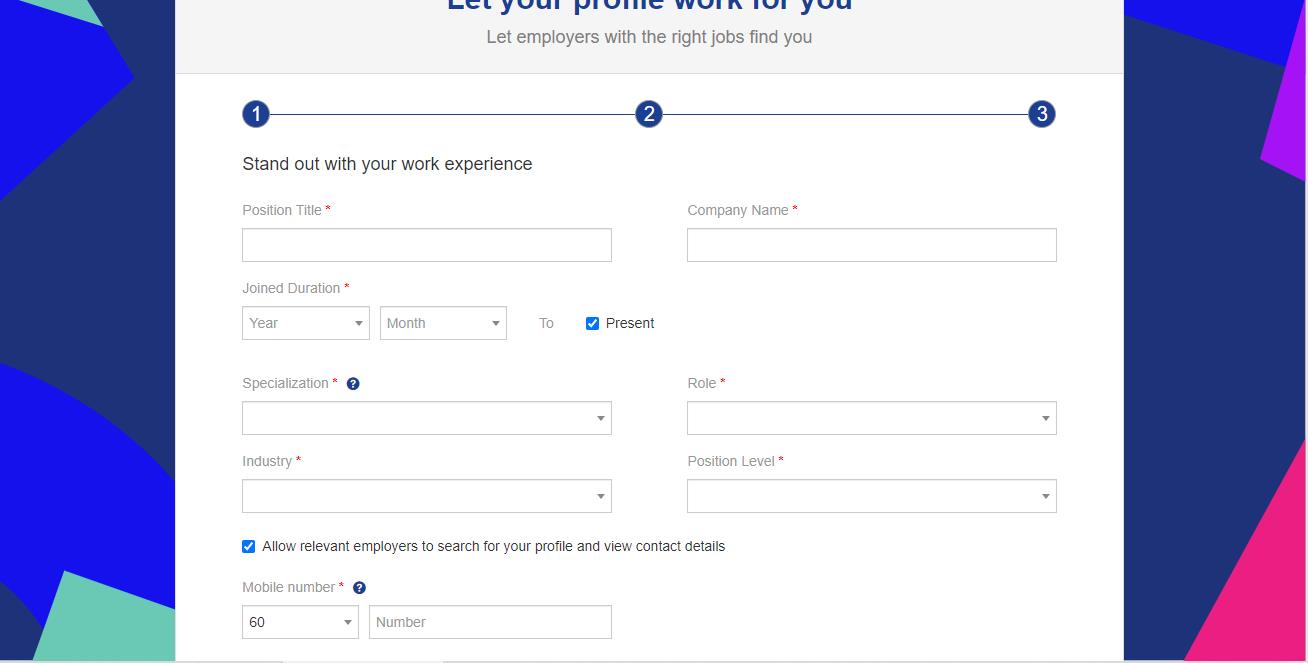Image resolution: width=1308 pixels, height=663 pixels.
Task: Uncheck the Present checkbox
Action: [592, 323]
